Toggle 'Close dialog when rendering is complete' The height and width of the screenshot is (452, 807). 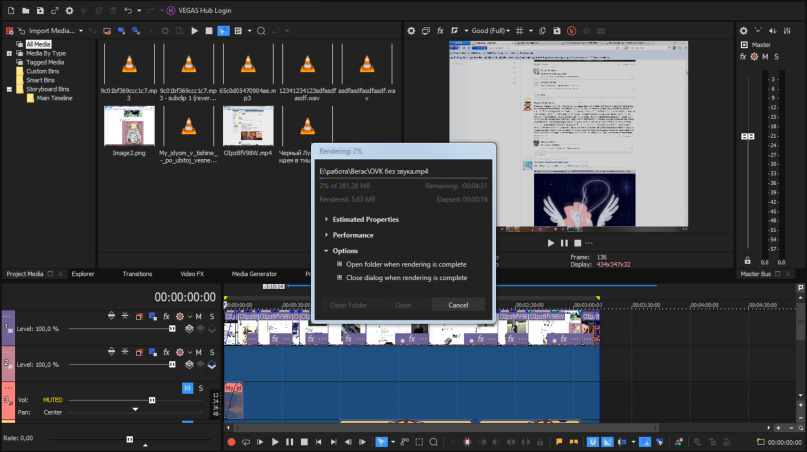[x=340, y=277]
